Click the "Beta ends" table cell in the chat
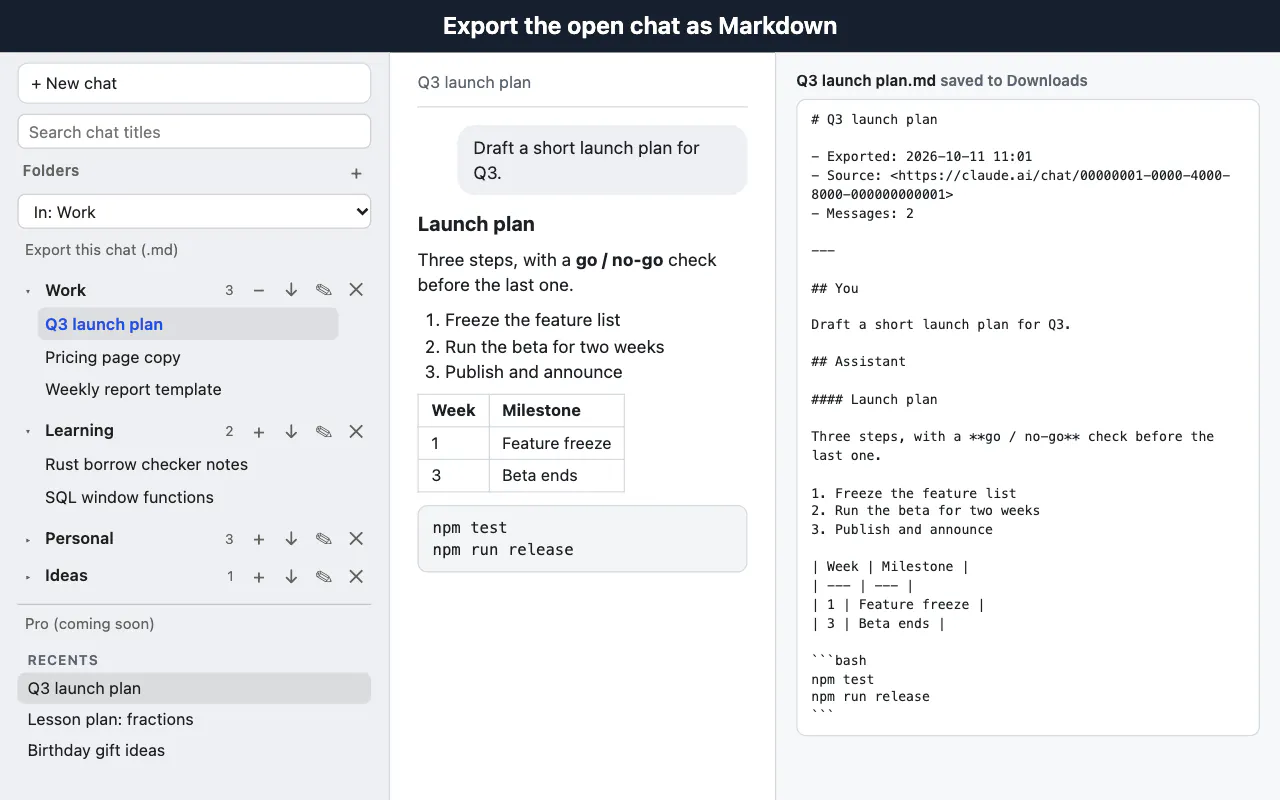The width and height of the screenshot is (1280, 800). click(x=556, y=475)
